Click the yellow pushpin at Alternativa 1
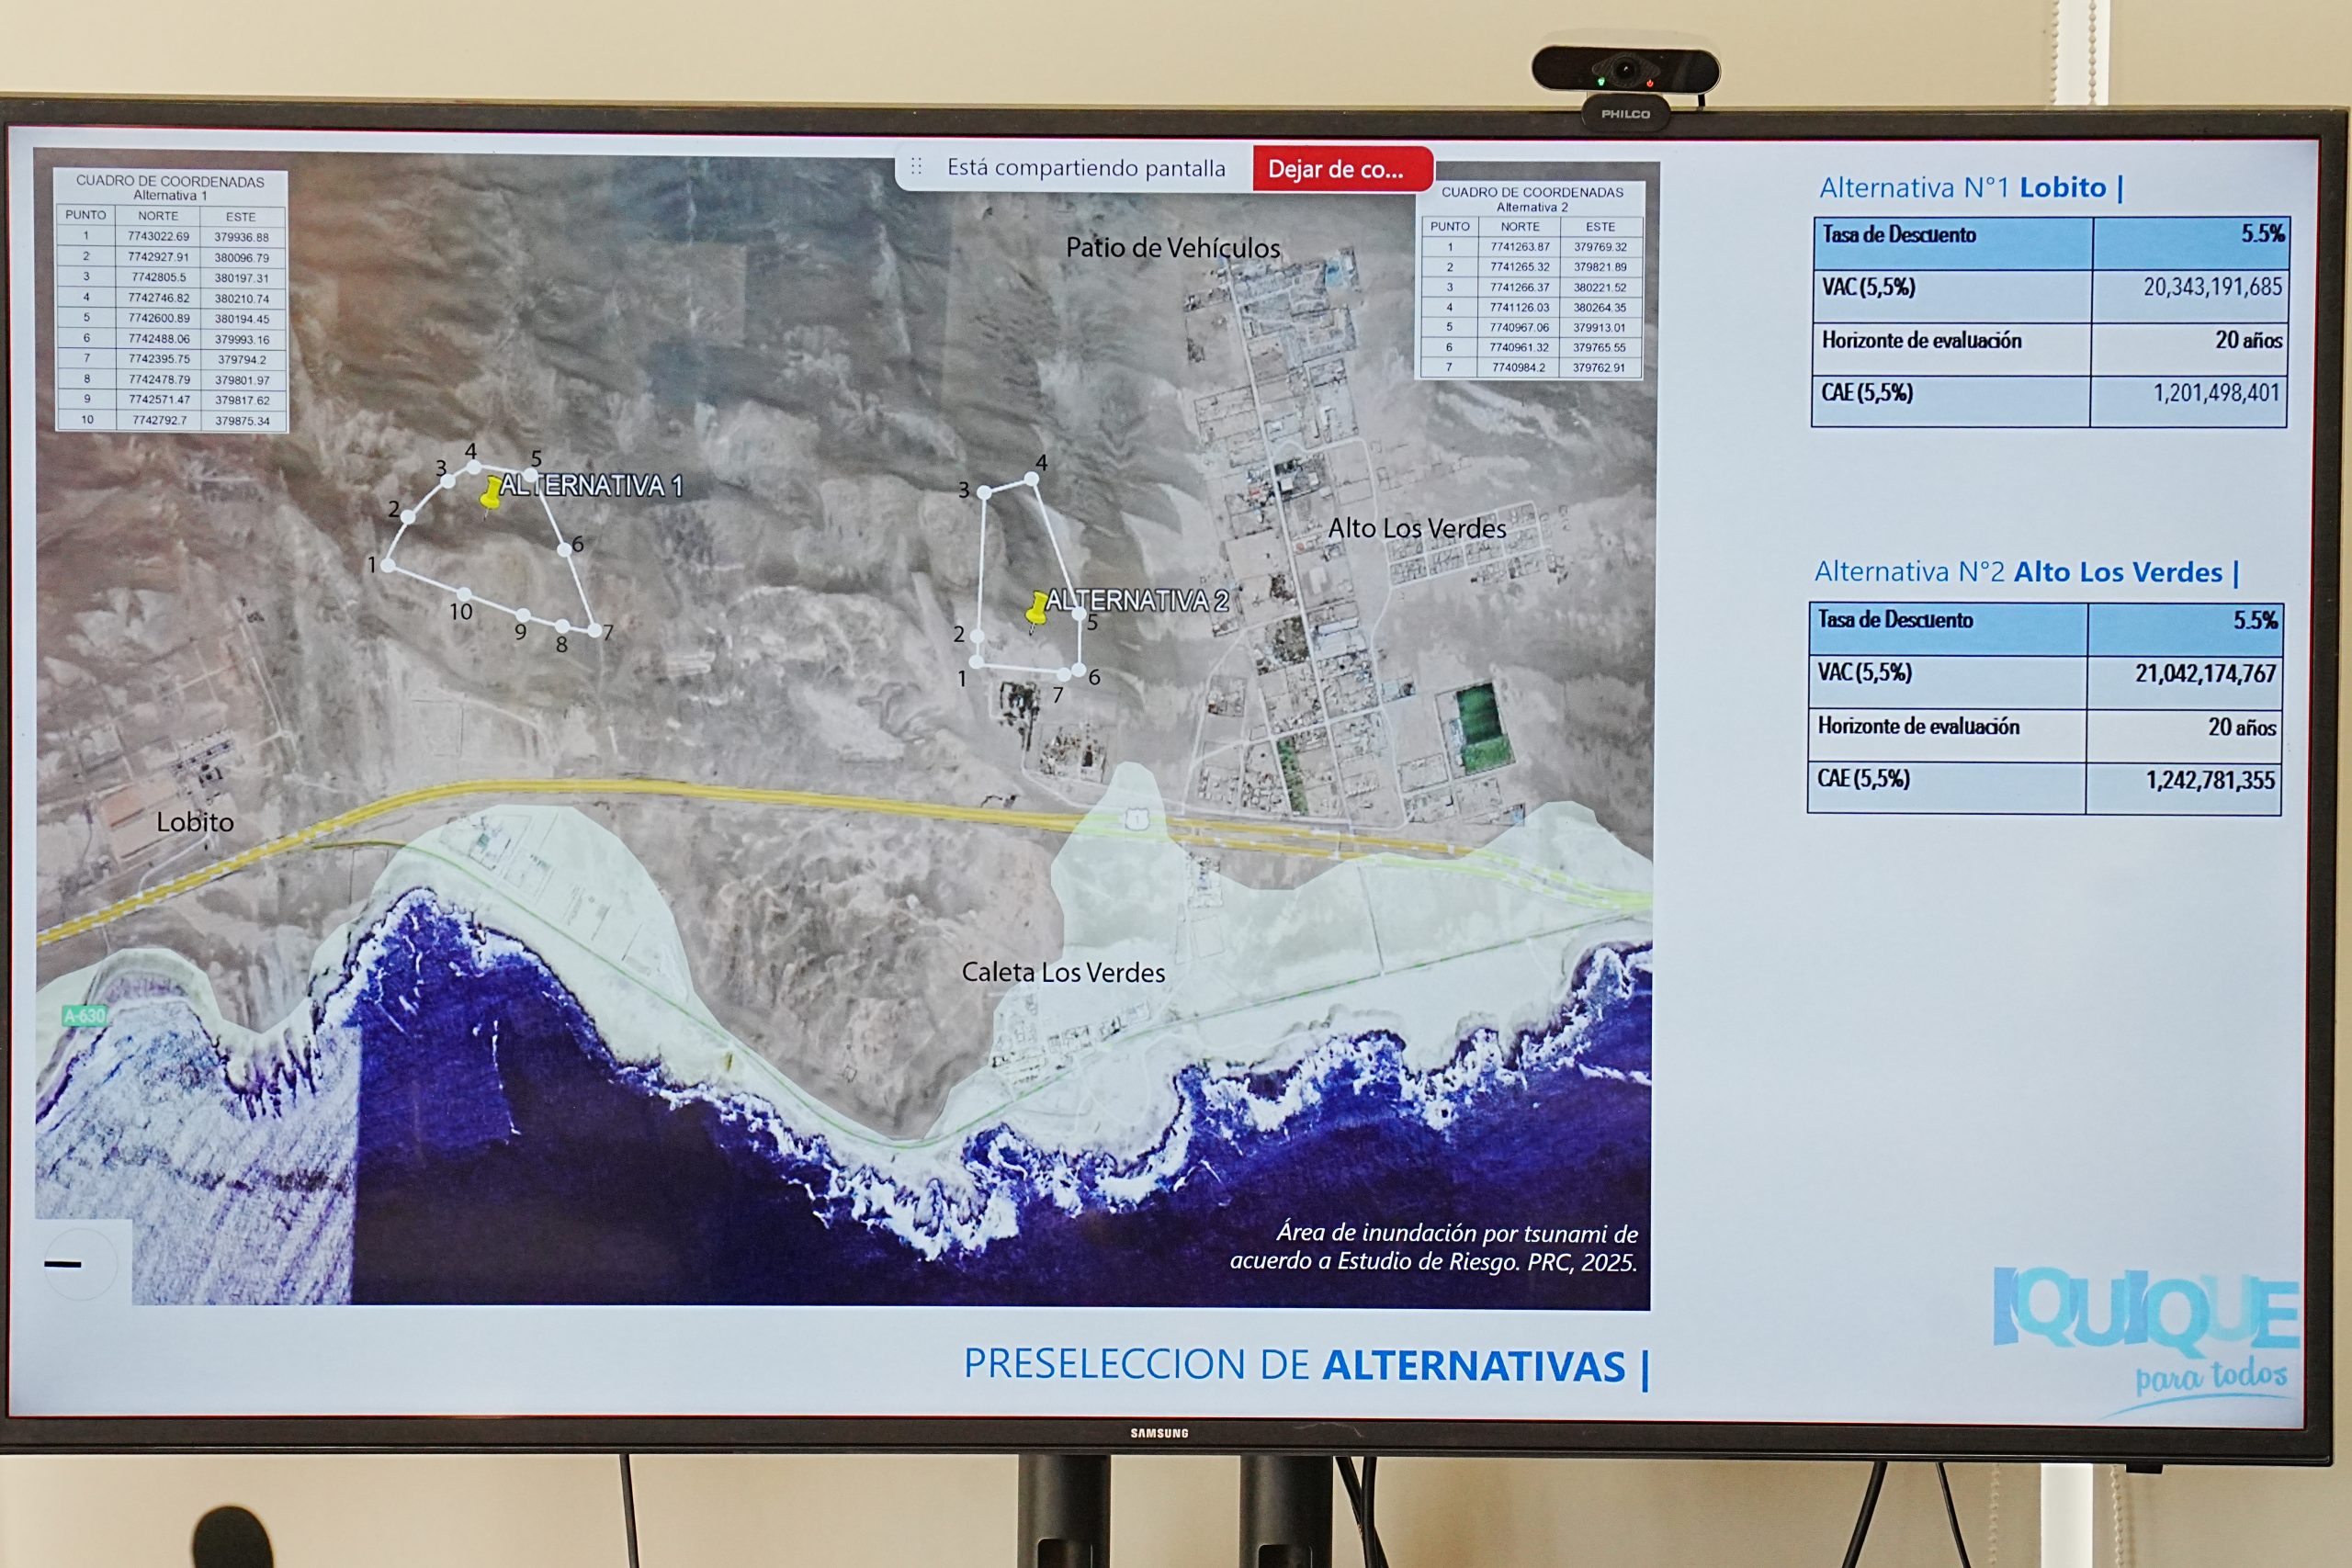This screenshot has height=1568, width=2352. [491, 492]
